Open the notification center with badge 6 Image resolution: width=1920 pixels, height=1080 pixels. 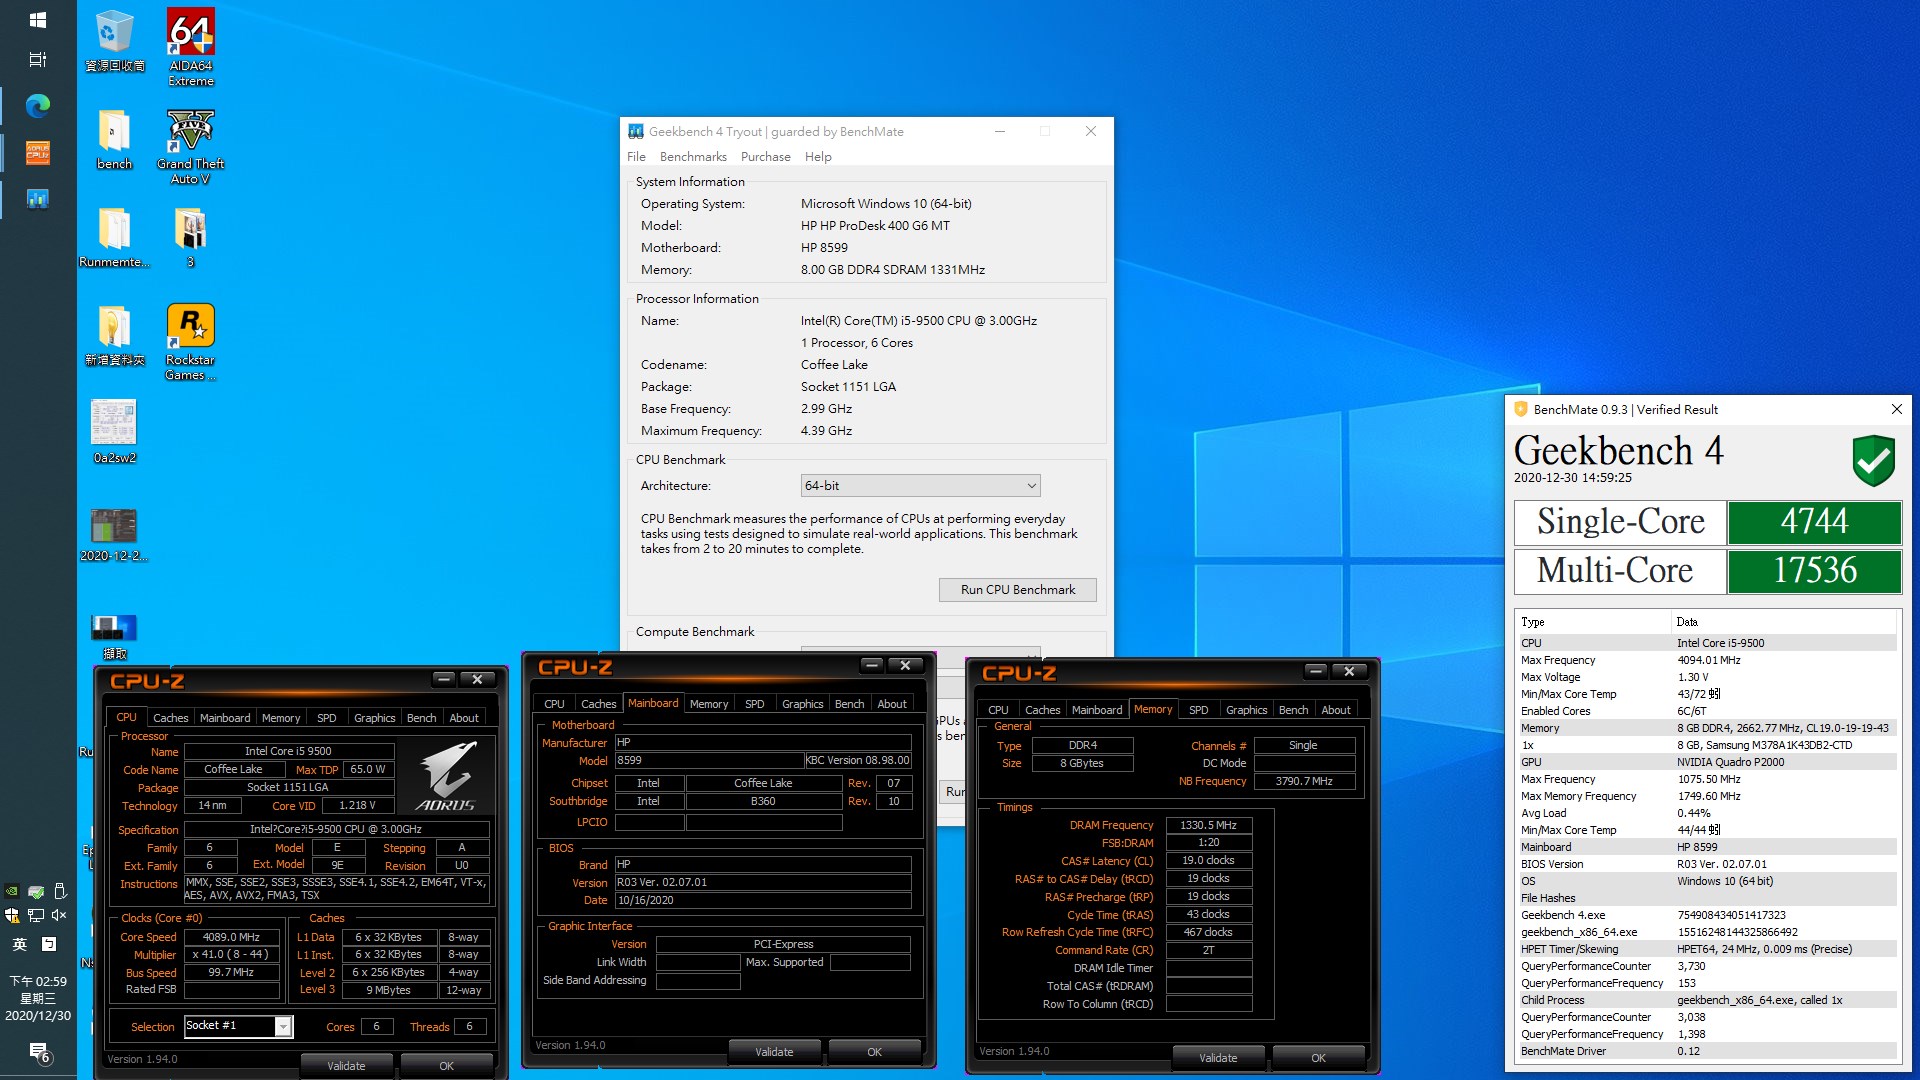pos(39,1052)
